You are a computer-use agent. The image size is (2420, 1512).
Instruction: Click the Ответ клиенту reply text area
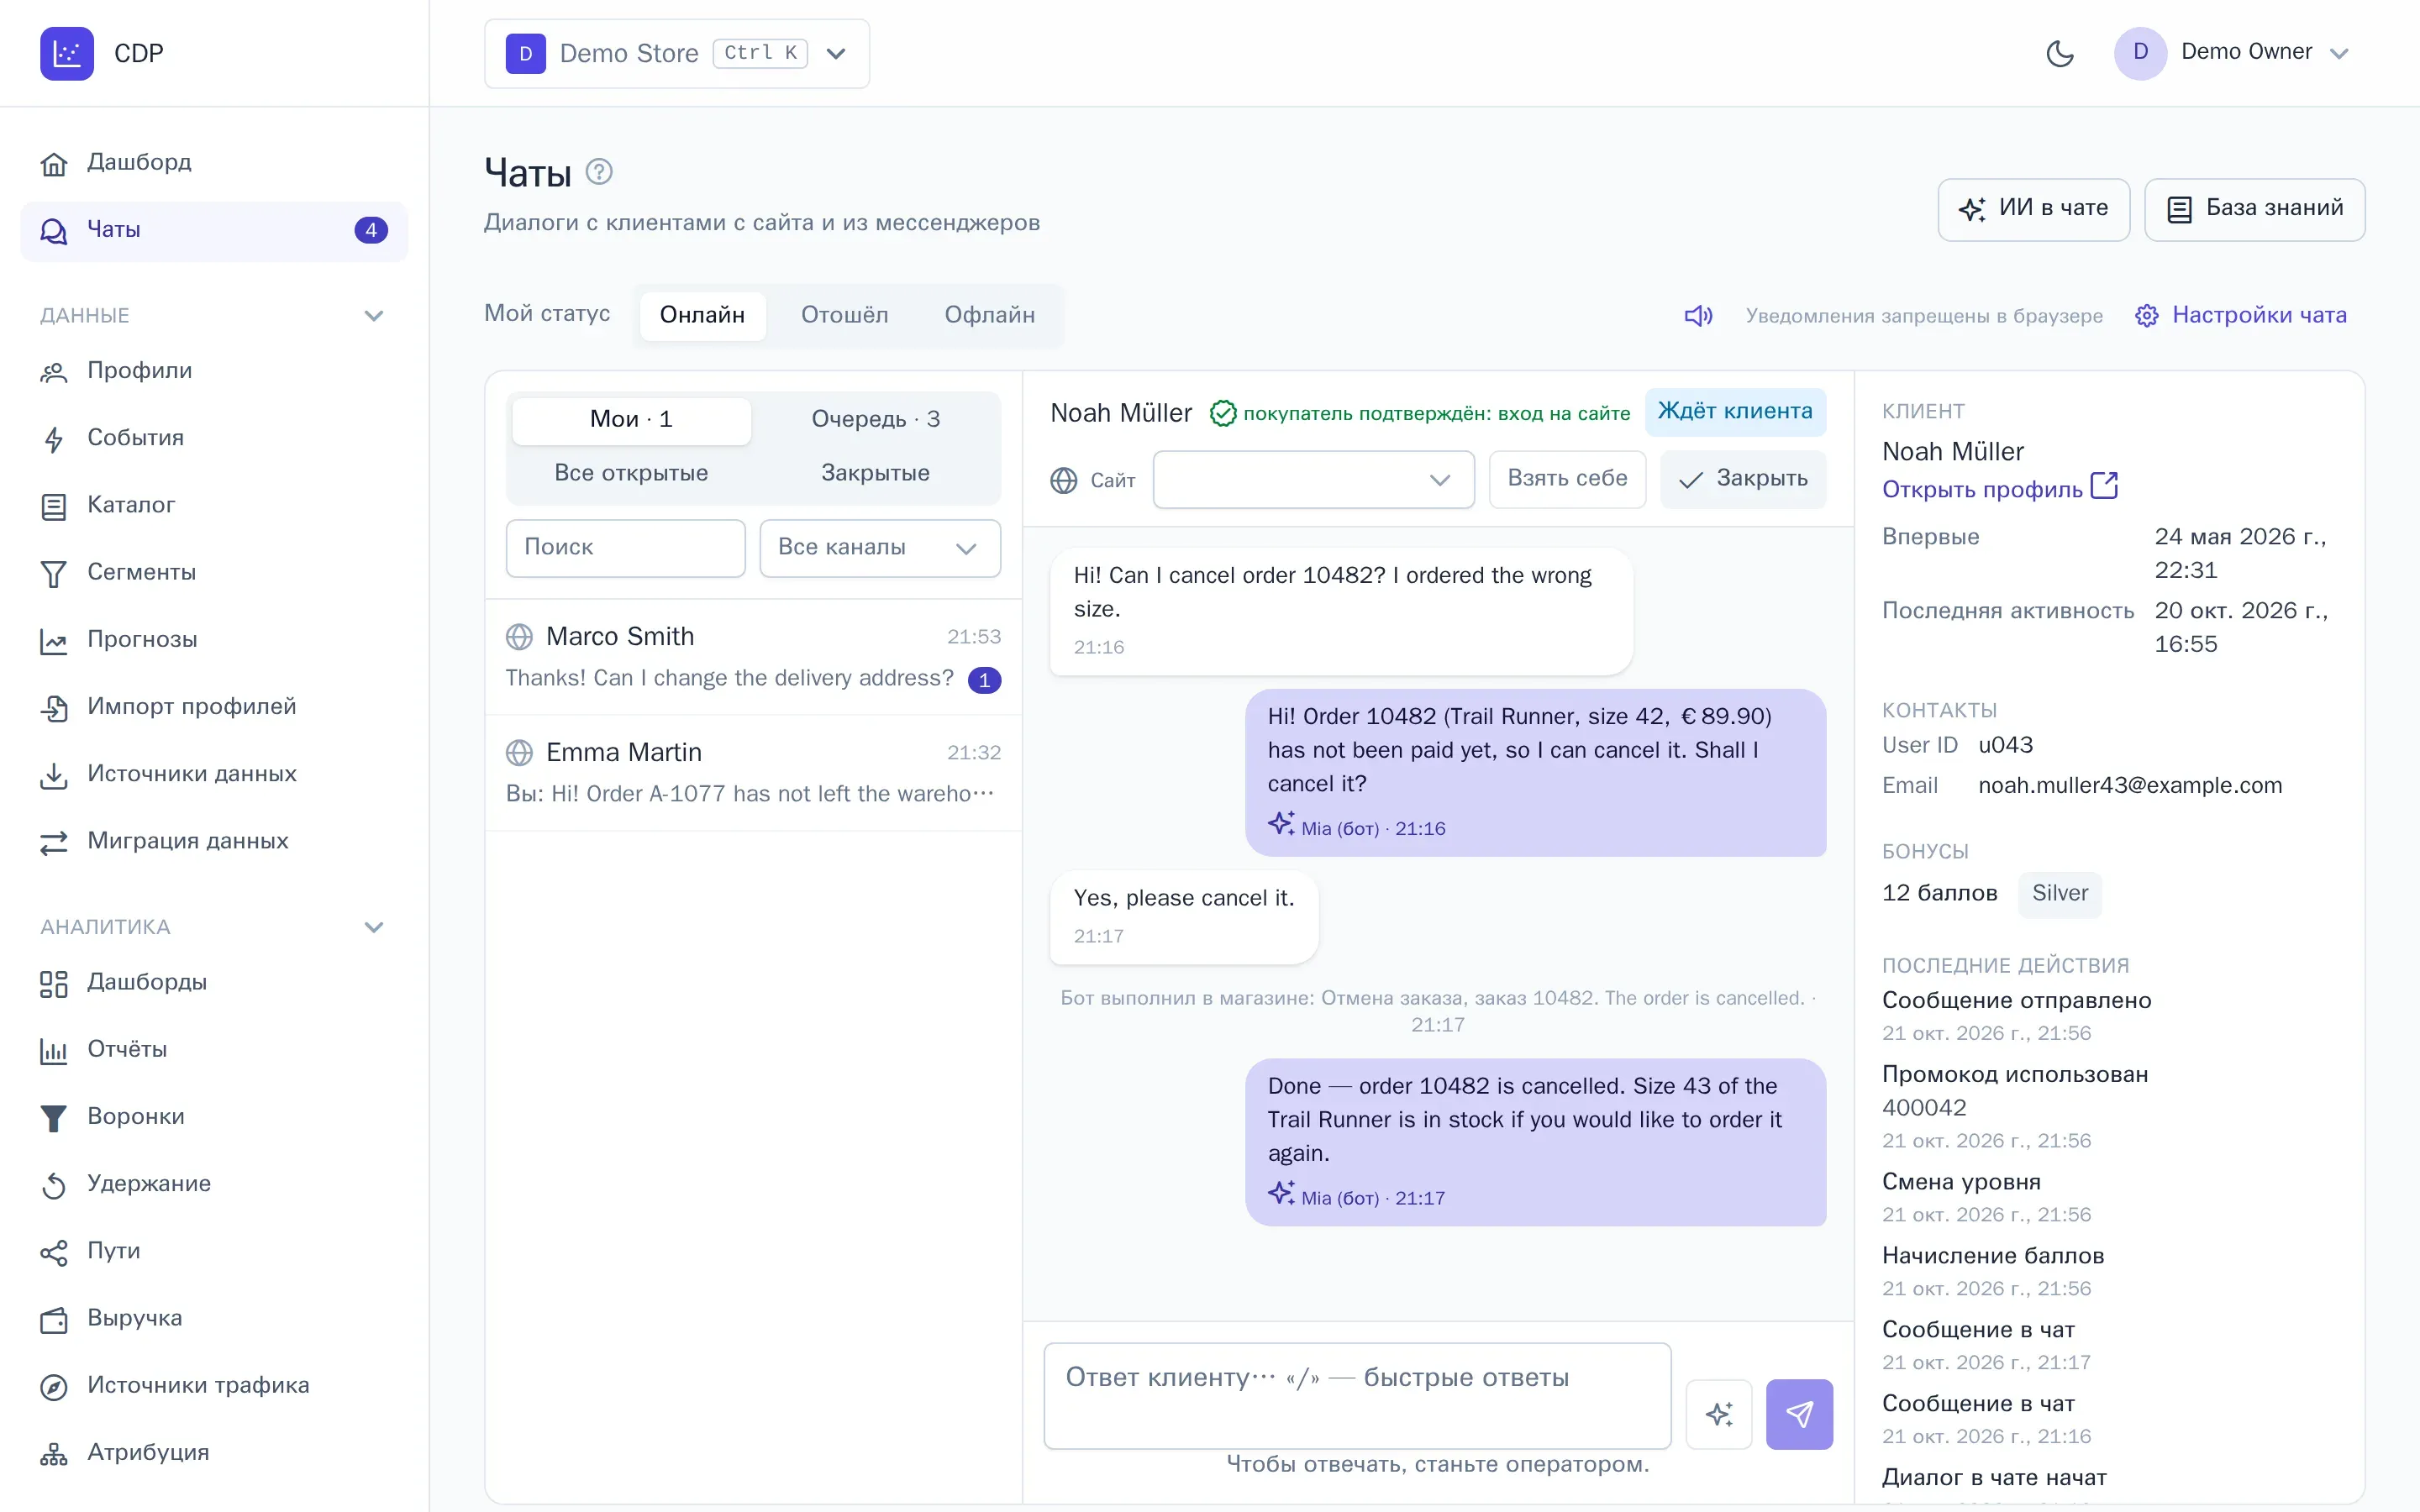click(1357, 1395)
